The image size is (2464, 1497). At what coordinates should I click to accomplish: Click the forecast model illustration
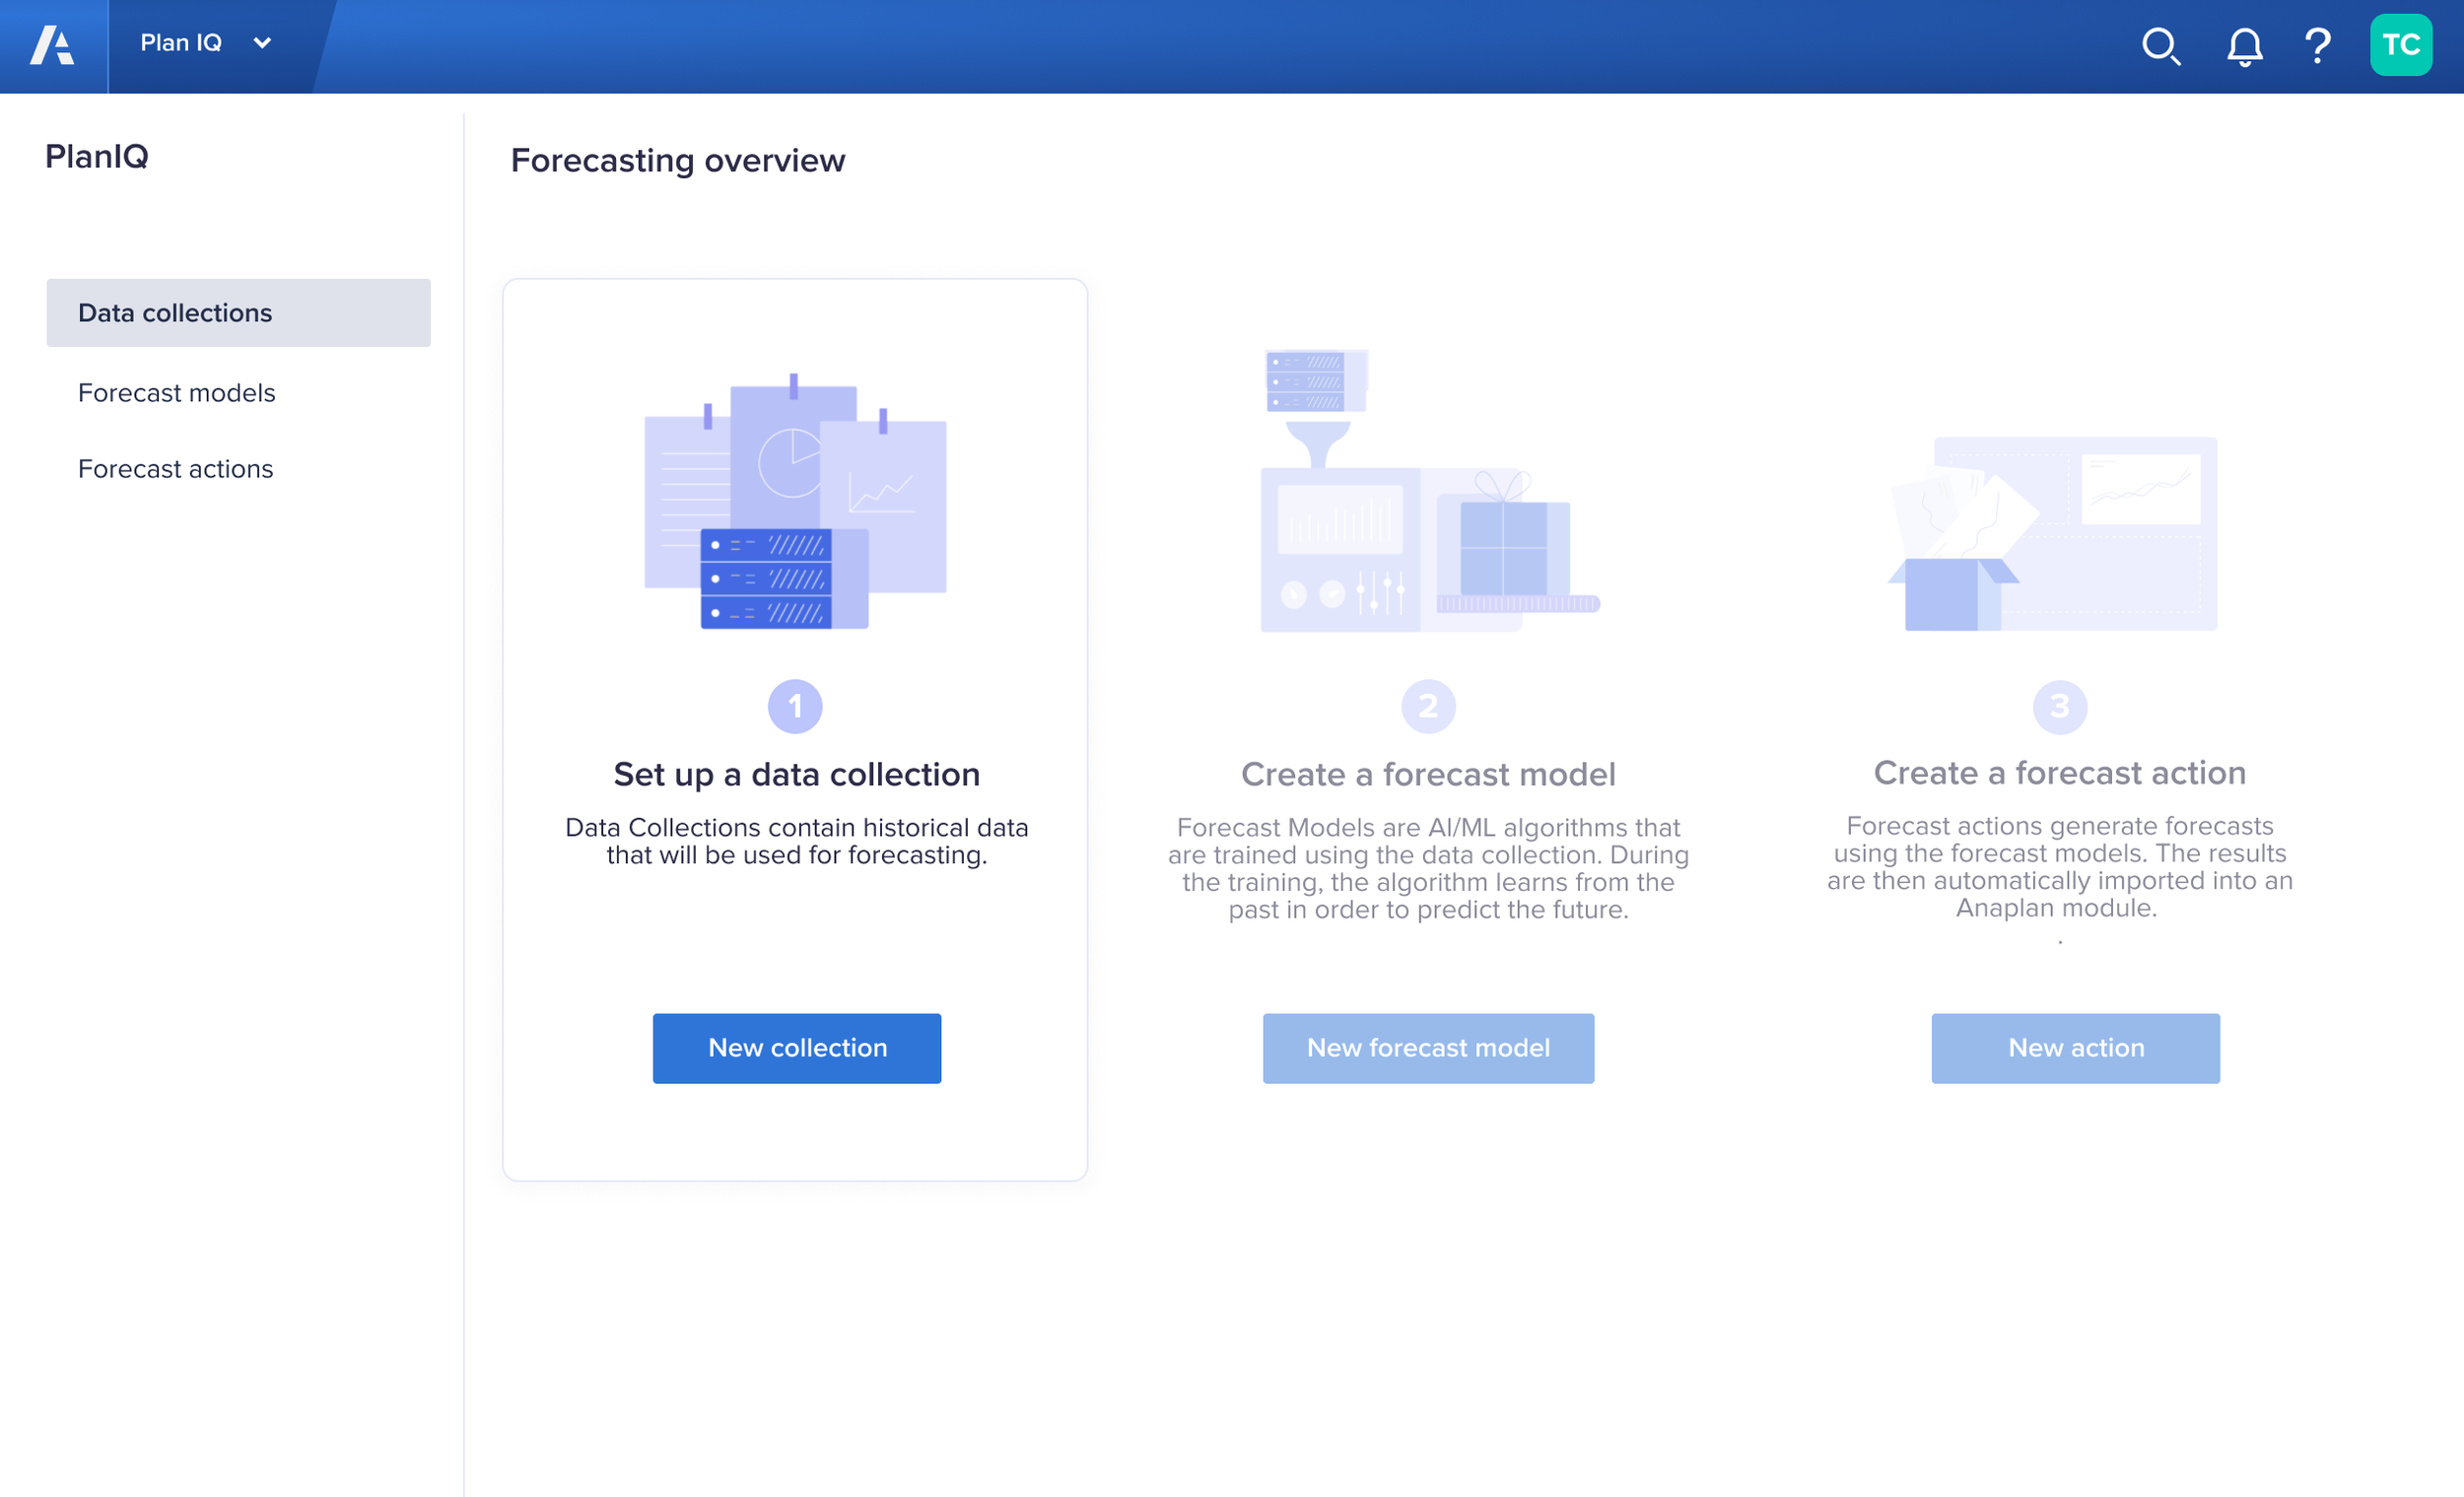[x=1428, y=492]
